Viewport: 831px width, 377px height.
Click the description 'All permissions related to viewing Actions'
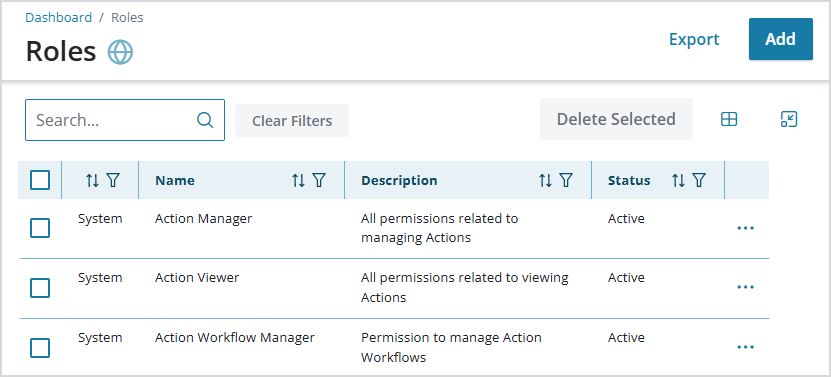click(x=465, y=287)
